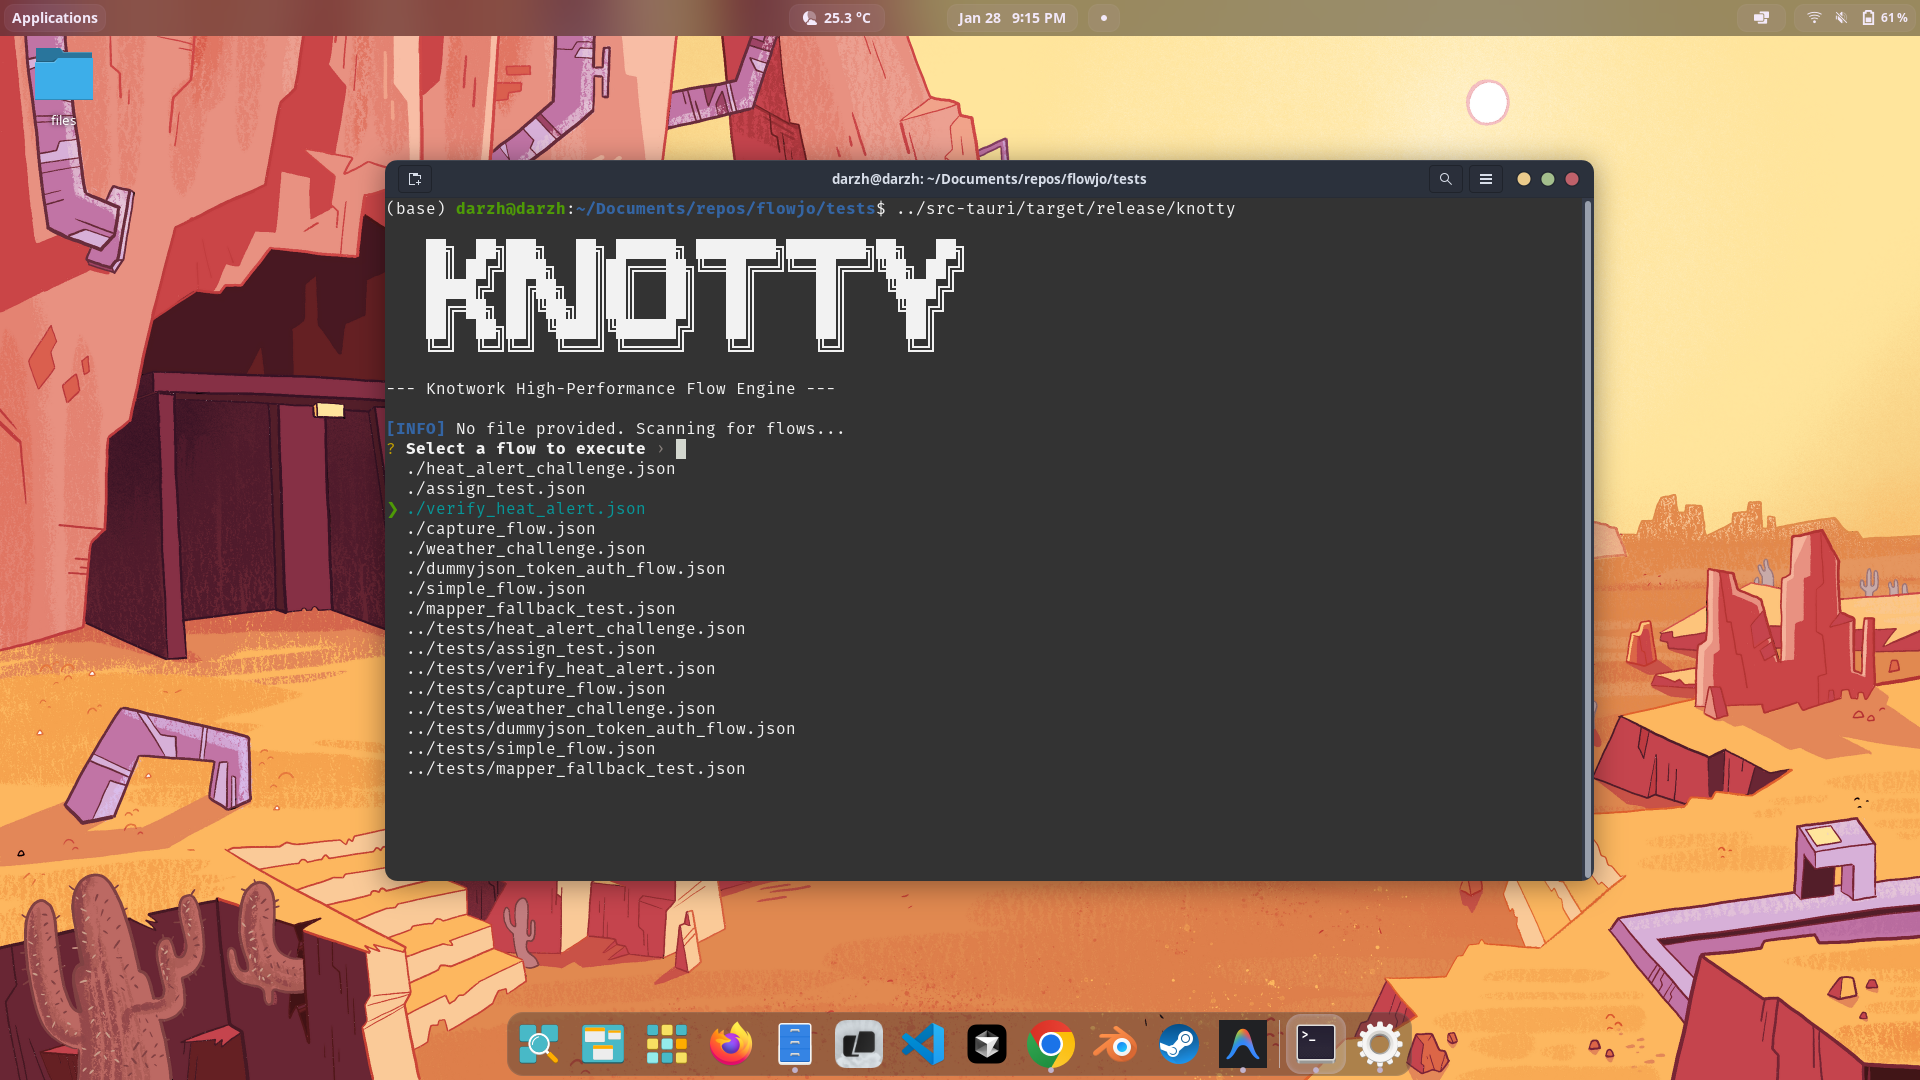Open Obsidian from the dock
The height and width of the screenshot is (1080, 1920).
[x=859, y=1043]
